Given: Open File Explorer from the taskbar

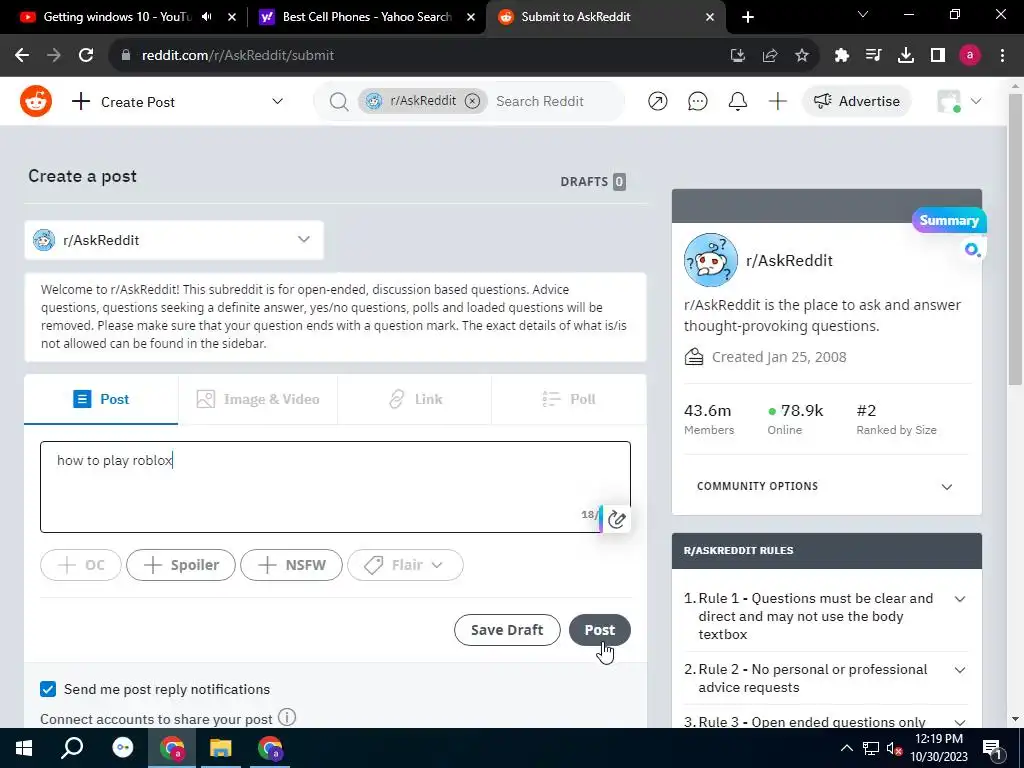Looking at the screenshot, I should (x=221, y=748).
